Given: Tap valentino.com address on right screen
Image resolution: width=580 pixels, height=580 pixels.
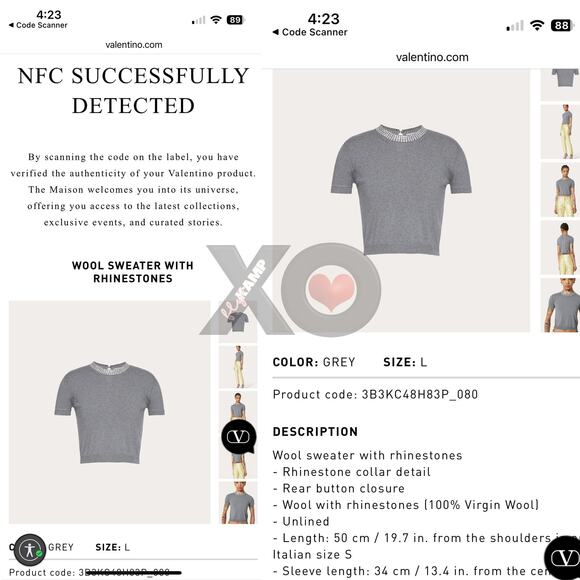Looking at the screenshot, I should tap(432, 57).
